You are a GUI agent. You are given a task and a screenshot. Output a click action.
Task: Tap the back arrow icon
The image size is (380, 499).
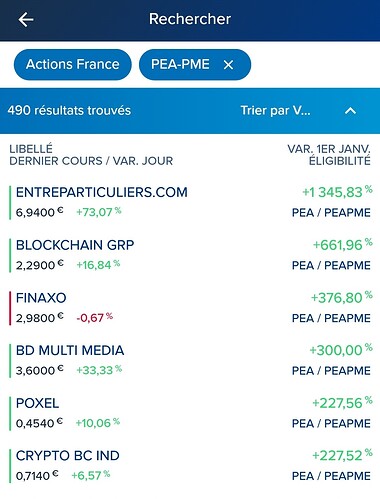[26, 19]
